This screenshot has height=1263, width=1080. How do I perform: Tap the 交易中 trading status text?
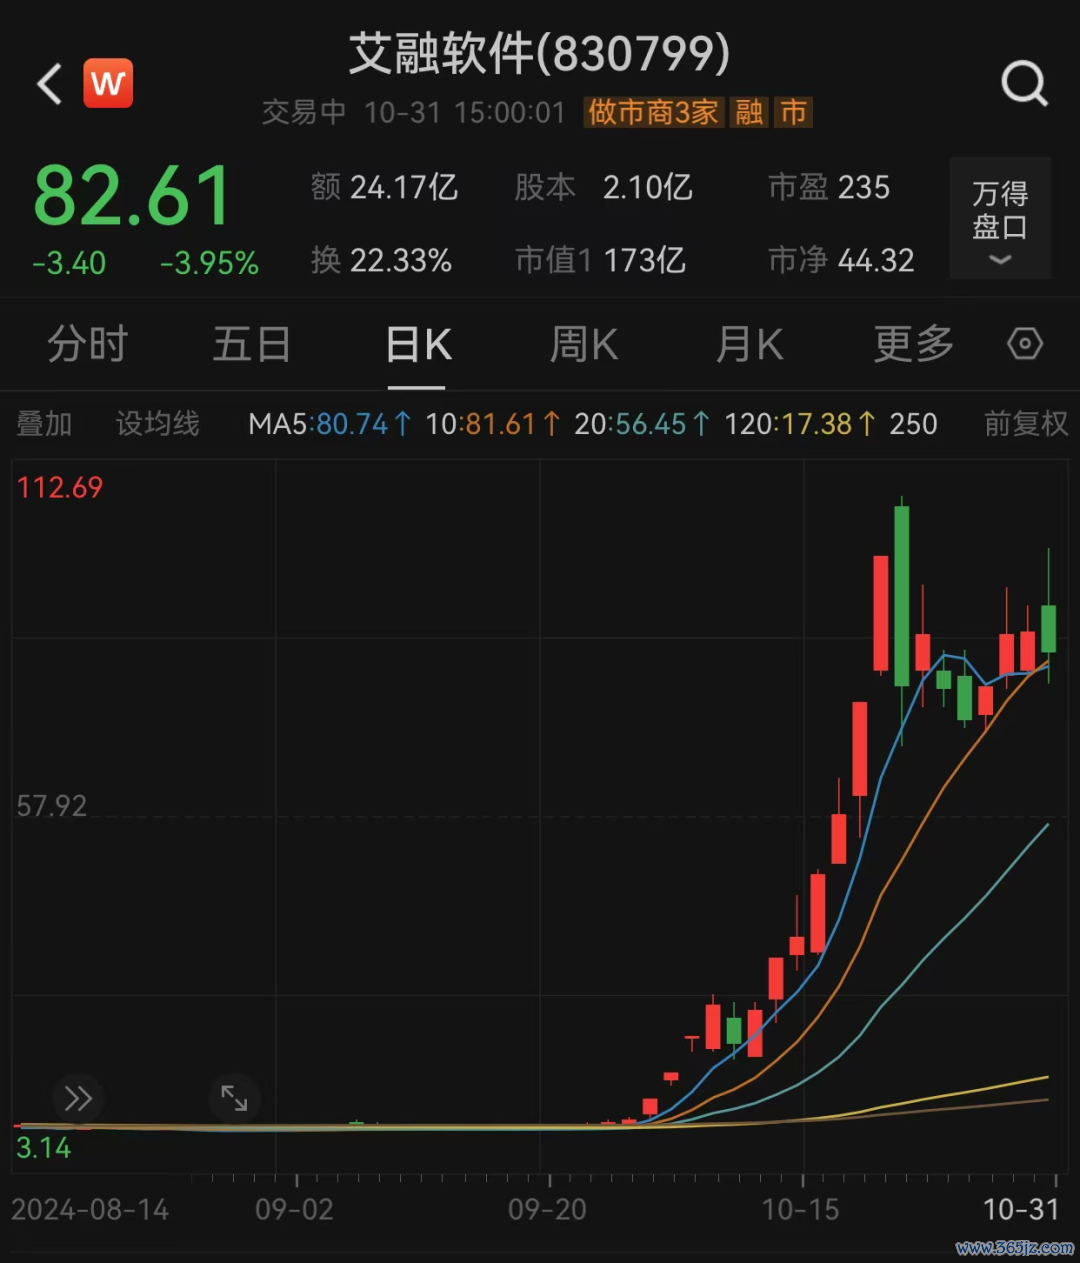[x=304, y=112]
